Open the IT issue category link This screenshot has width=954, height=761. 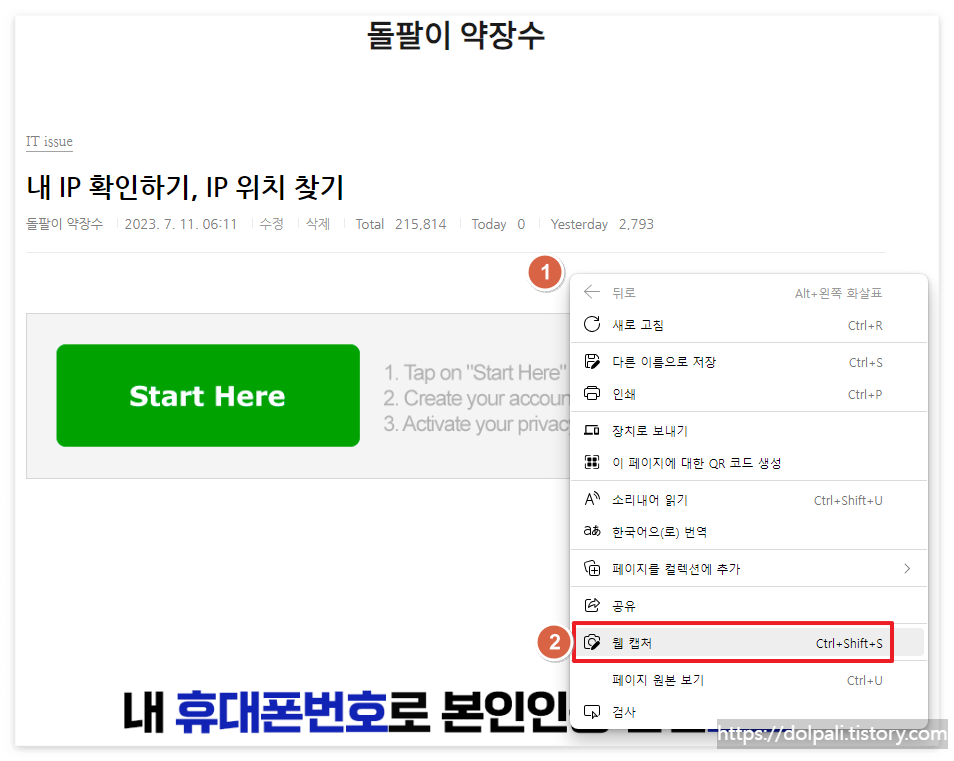tap(49, 141)
